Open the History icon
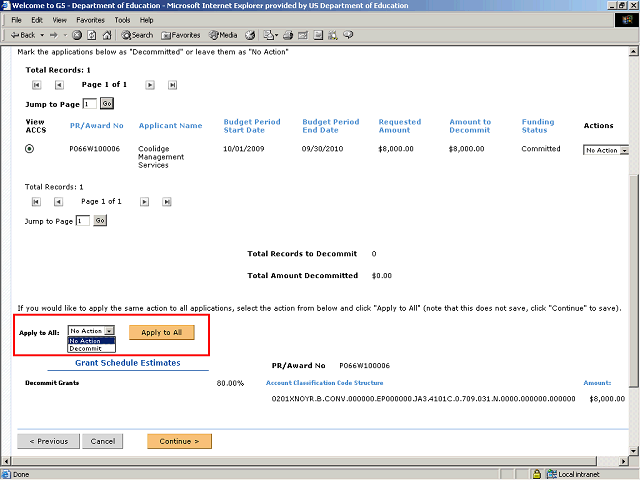This screenshot has height=480, width=640. point(250,35)
